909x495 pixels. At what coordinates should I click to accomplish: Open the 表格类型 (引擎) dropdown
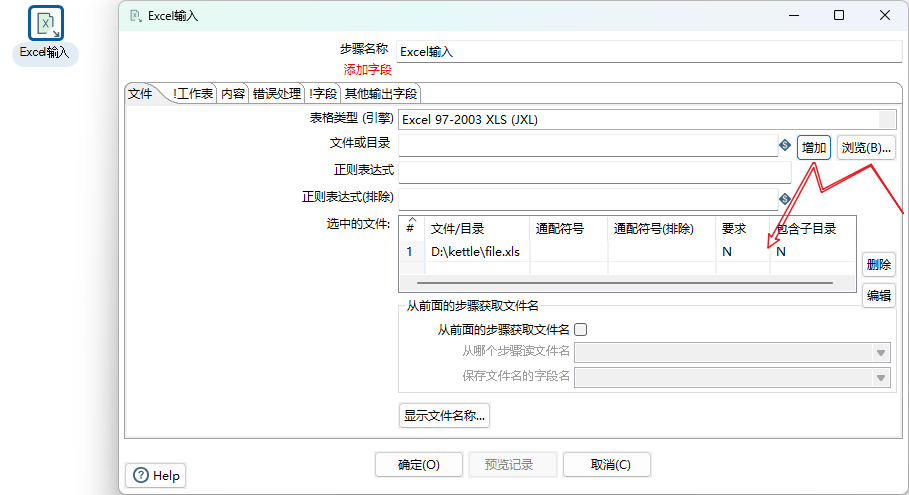coord(886,120)
